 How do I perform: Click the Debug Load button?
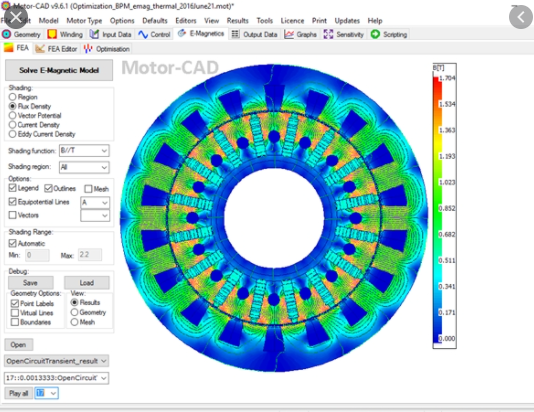click(87, 283)
